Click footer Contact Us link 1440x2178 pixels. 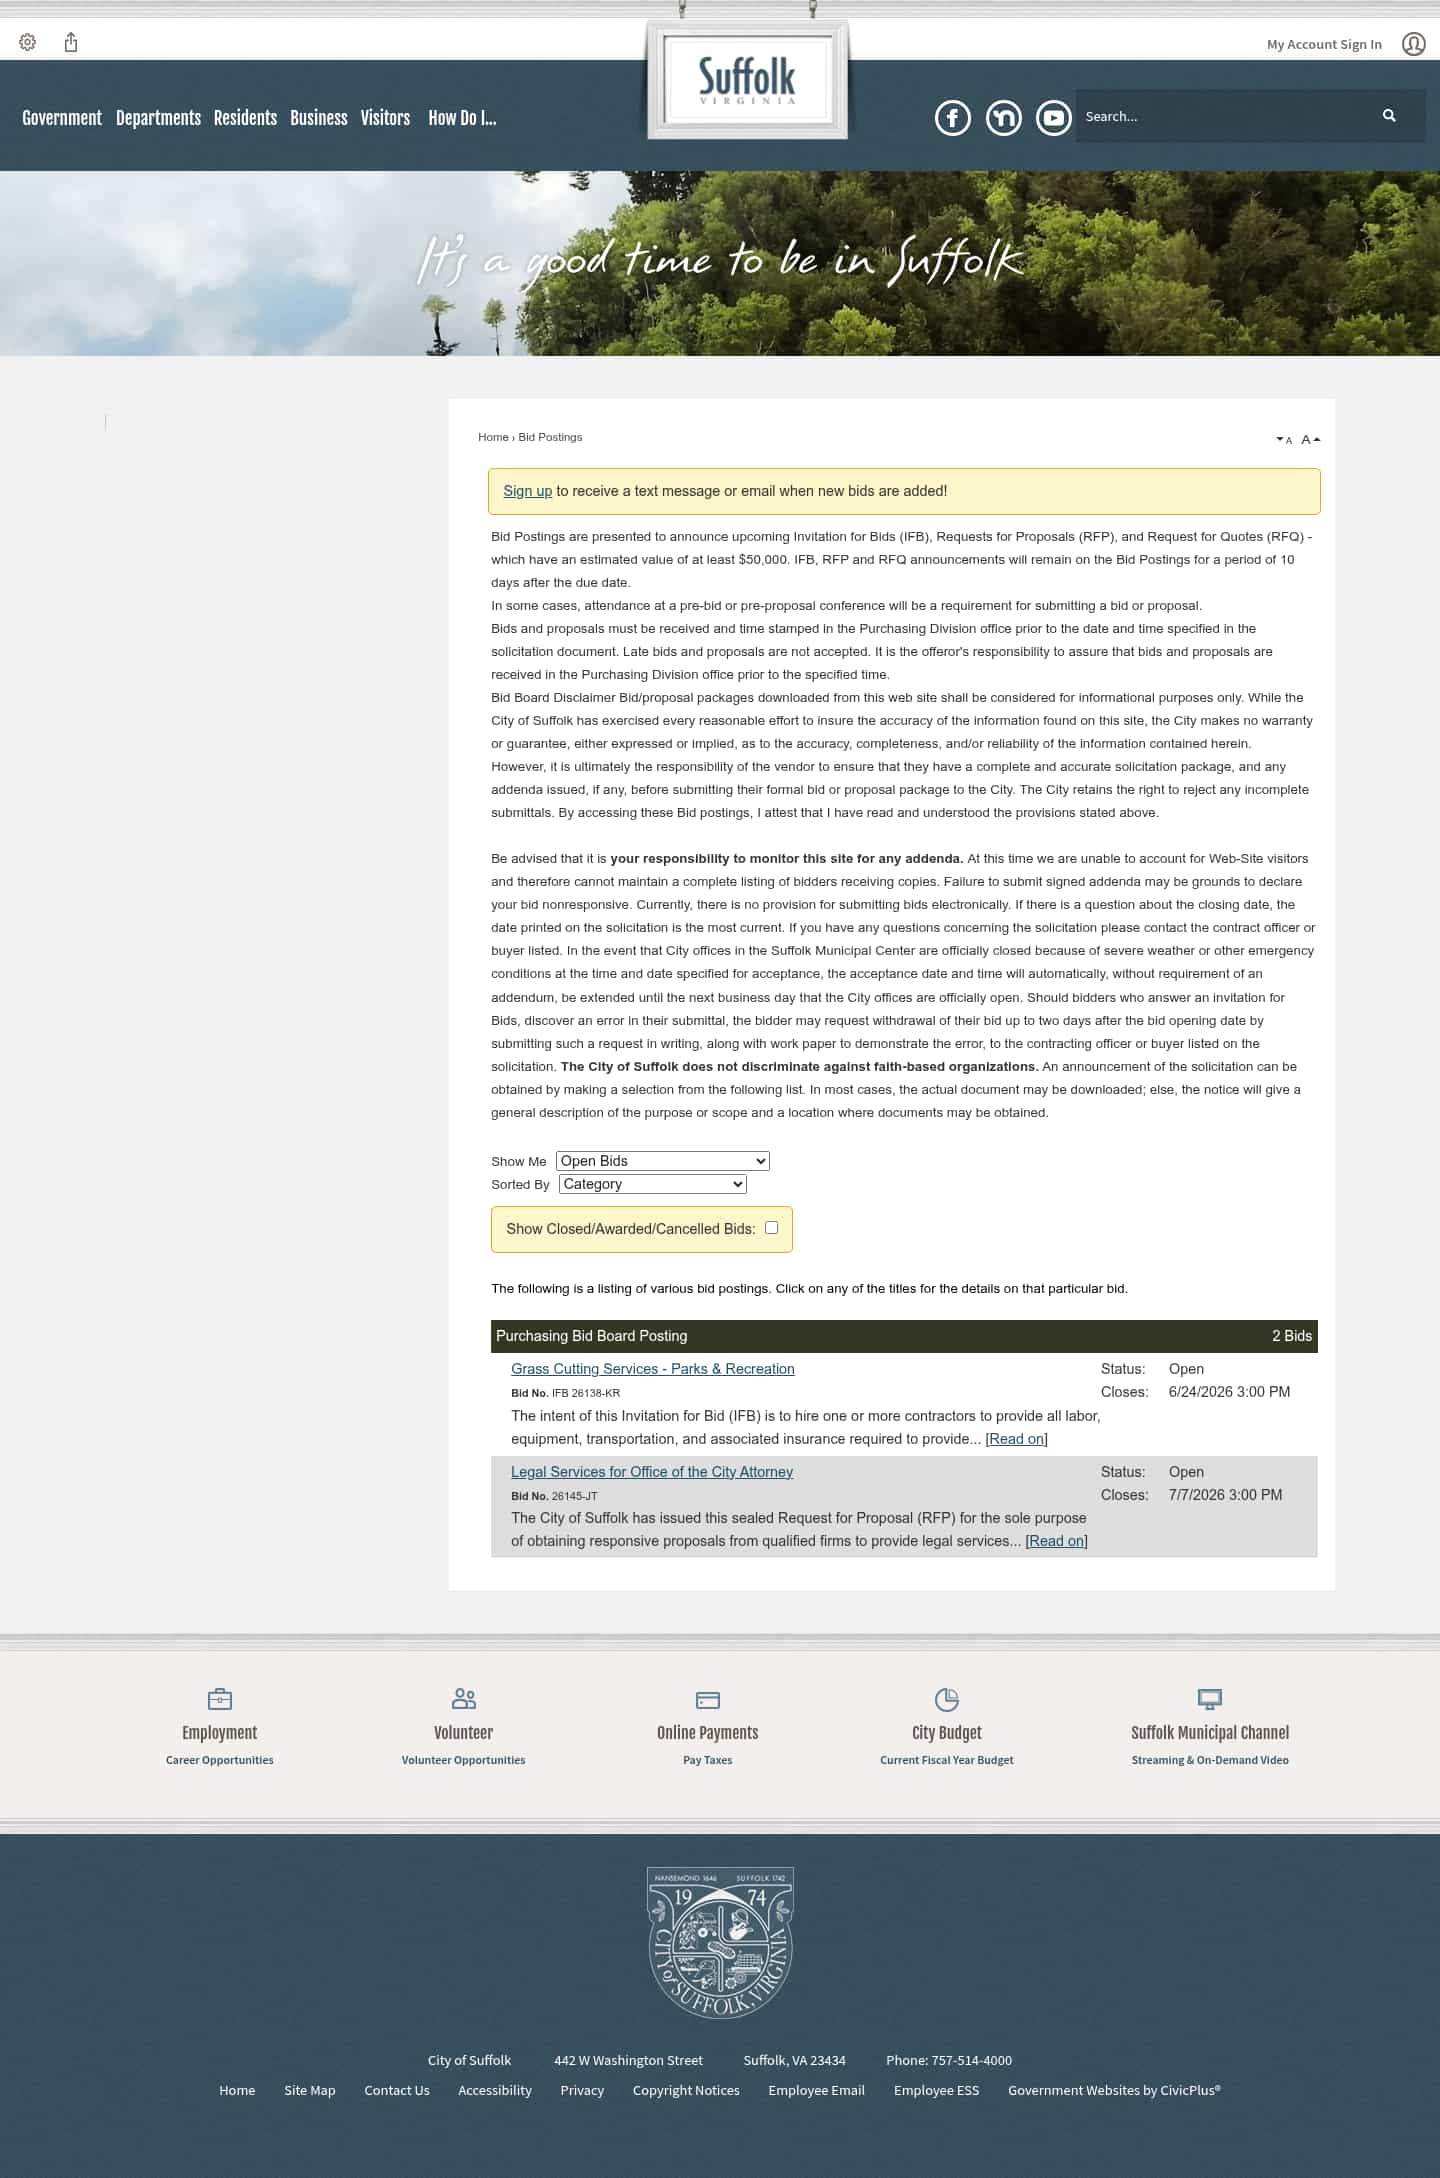(397, 2090)
